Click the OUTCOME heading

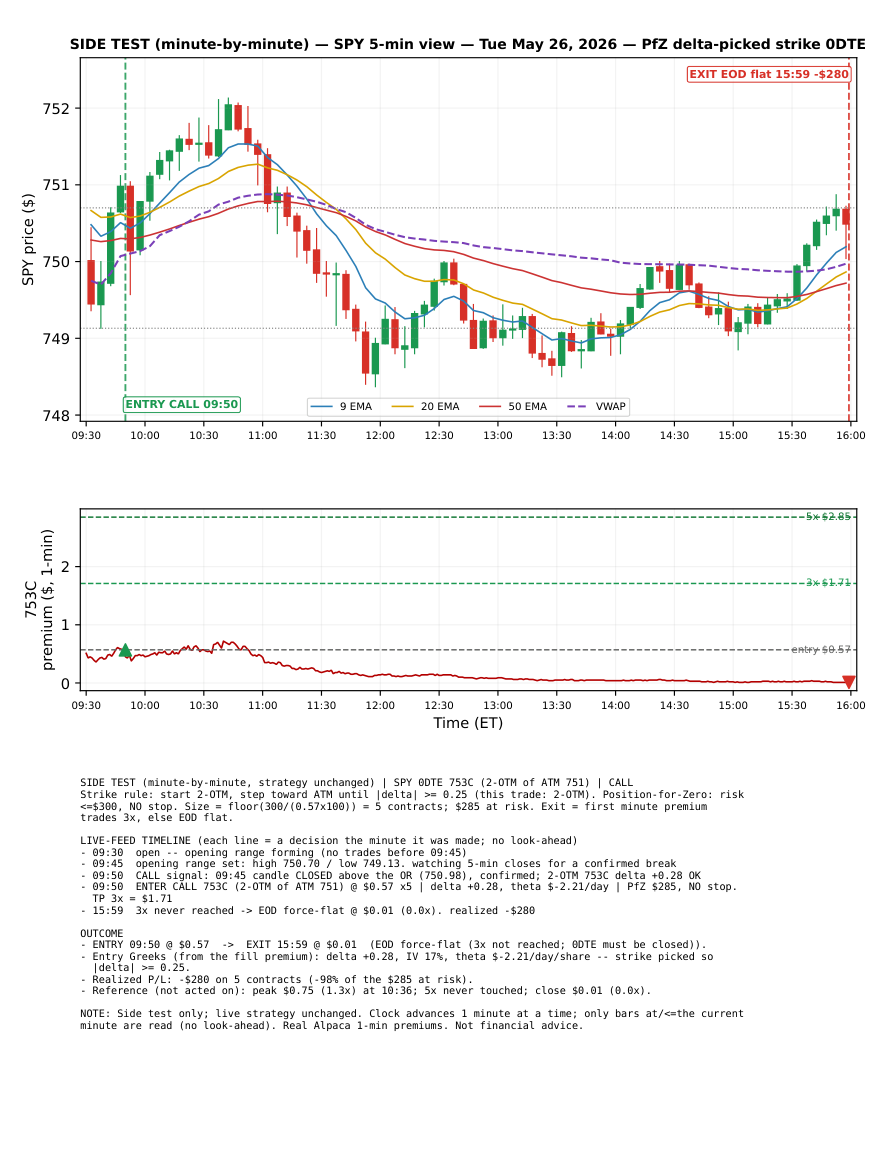102,933
